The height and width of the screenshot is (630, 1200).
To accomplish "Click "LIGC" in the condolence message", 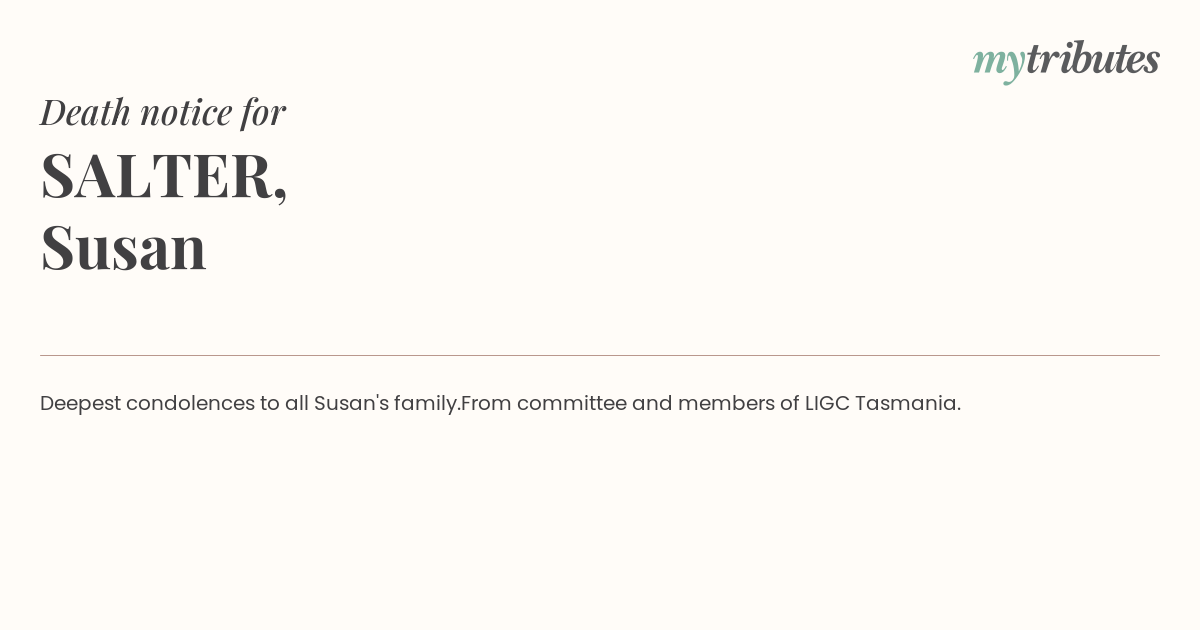I will tap(827, 404).
